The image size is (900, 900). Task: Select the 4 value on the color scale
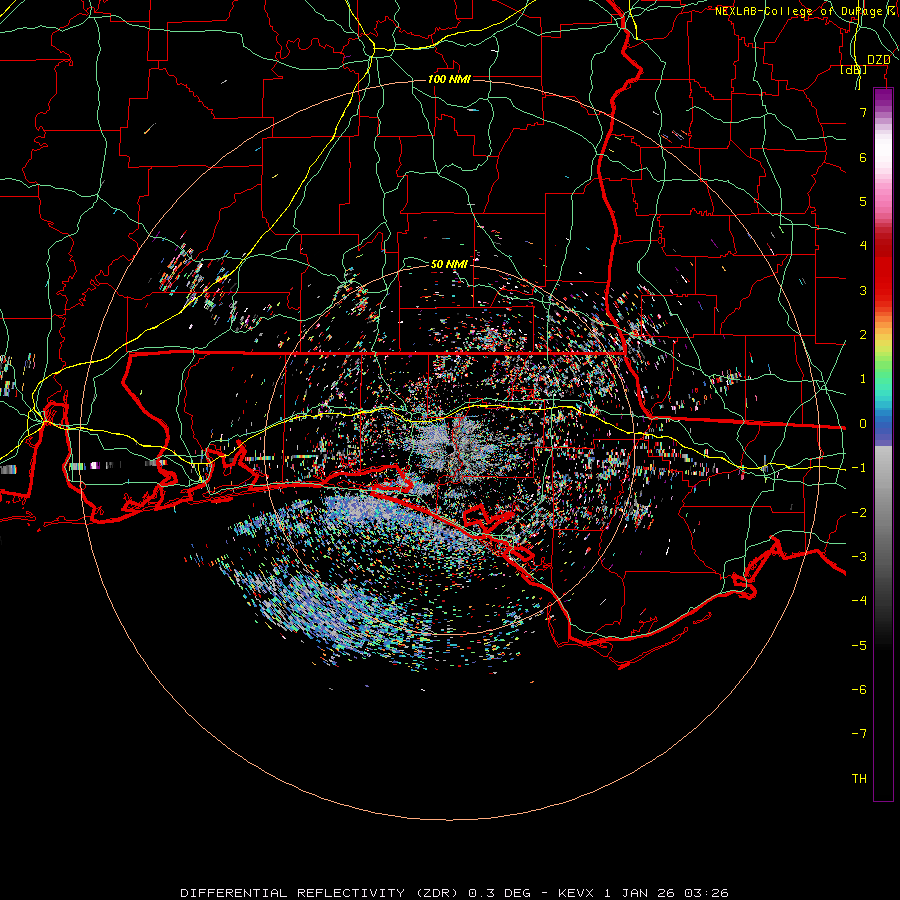(x=863, y=246)
